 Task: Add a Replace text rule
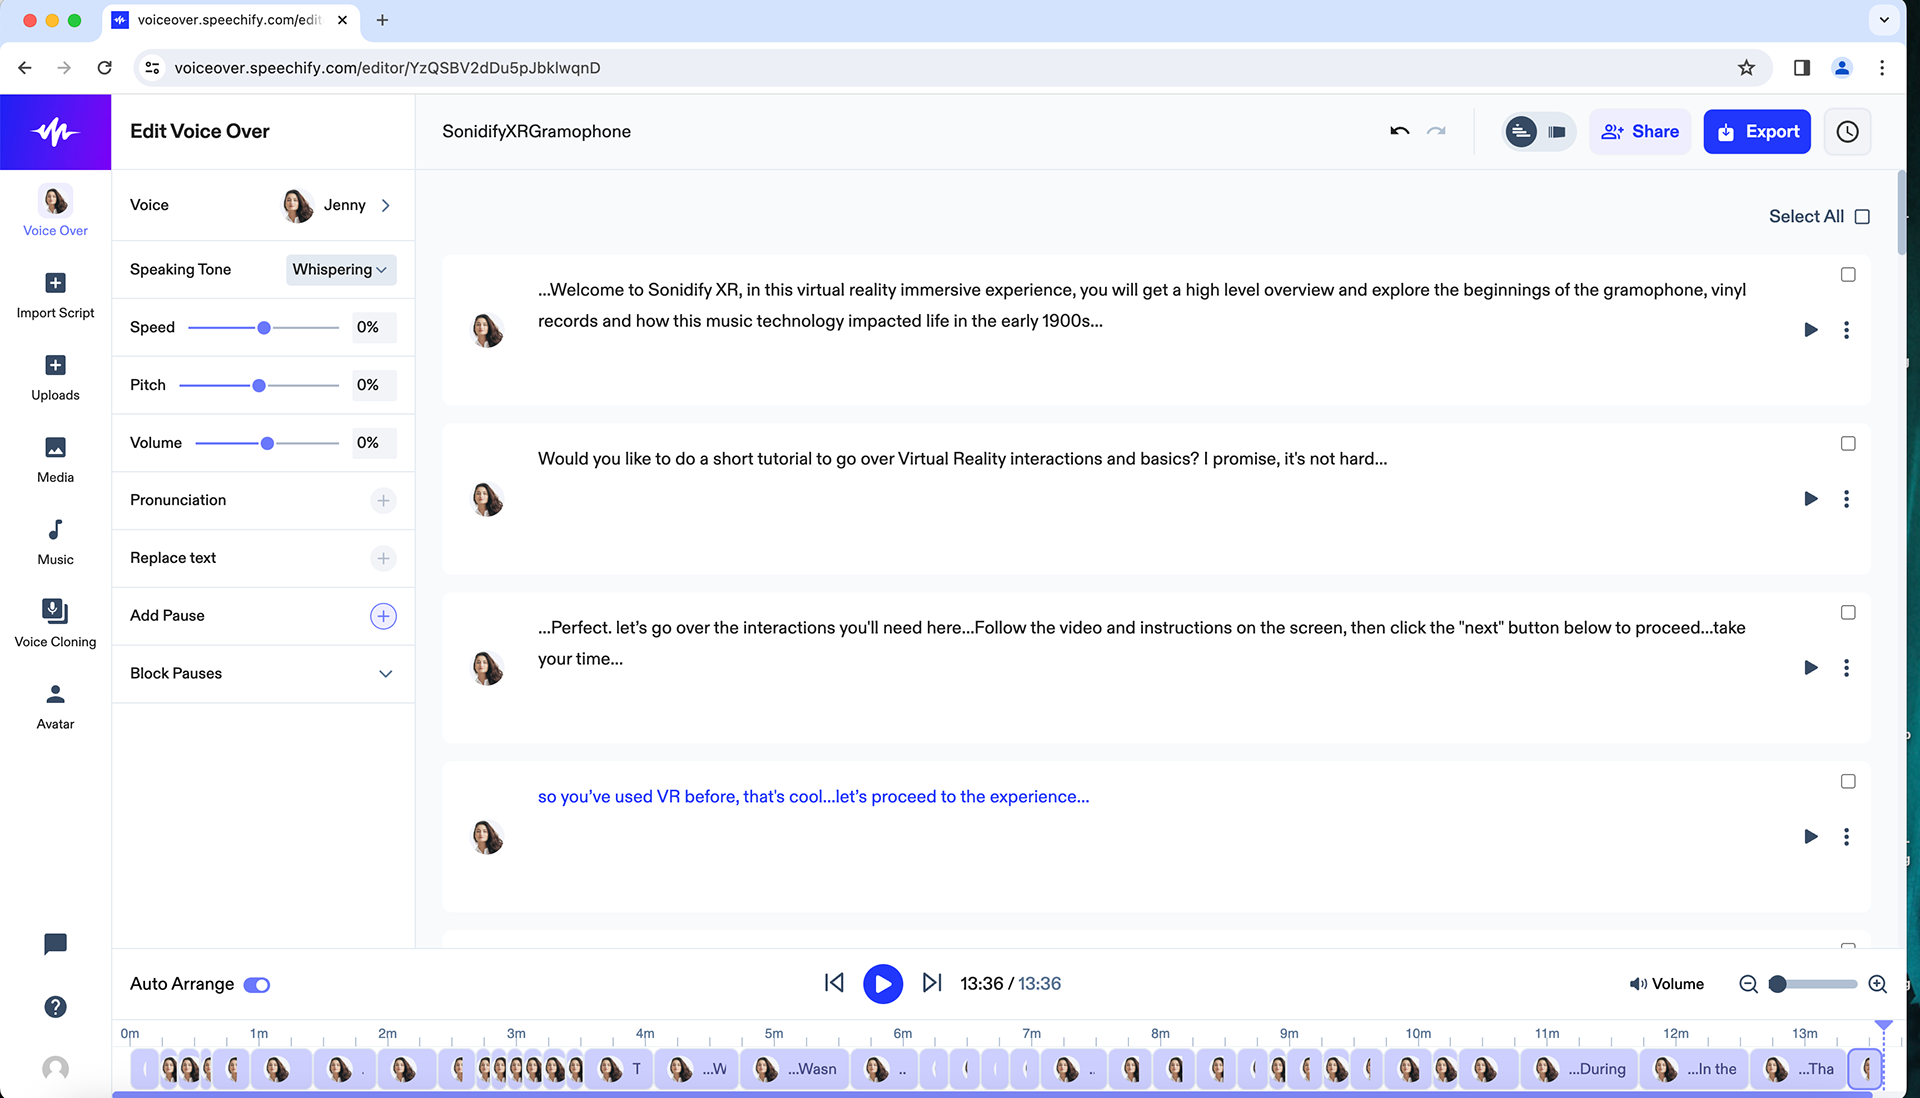click(383, 558)
